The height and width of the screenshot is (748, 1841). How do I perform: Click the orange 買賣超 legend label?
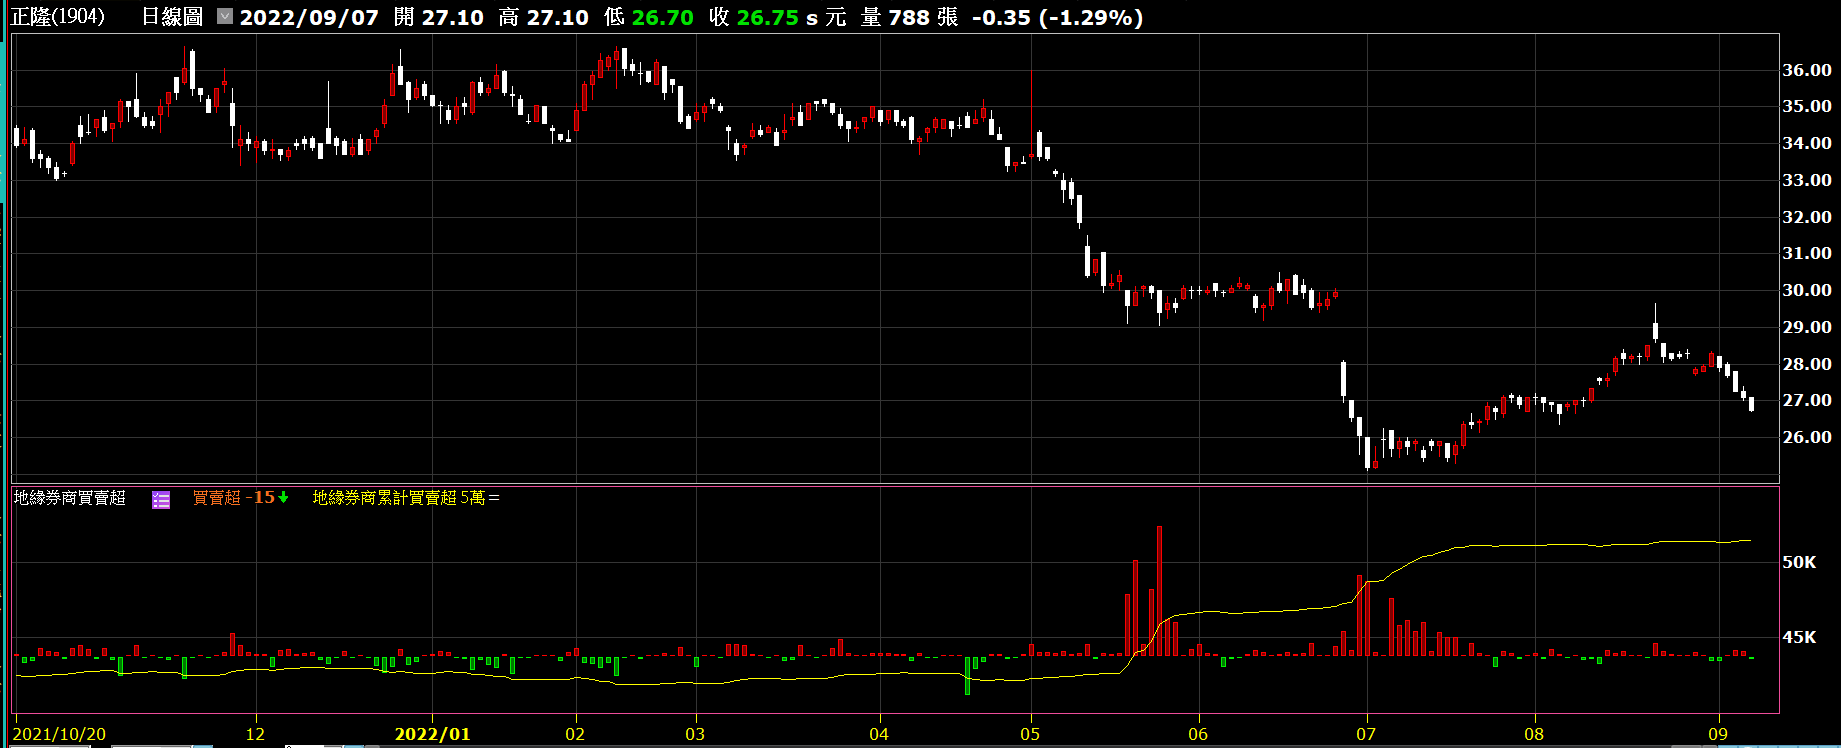(x=216, y=497)
